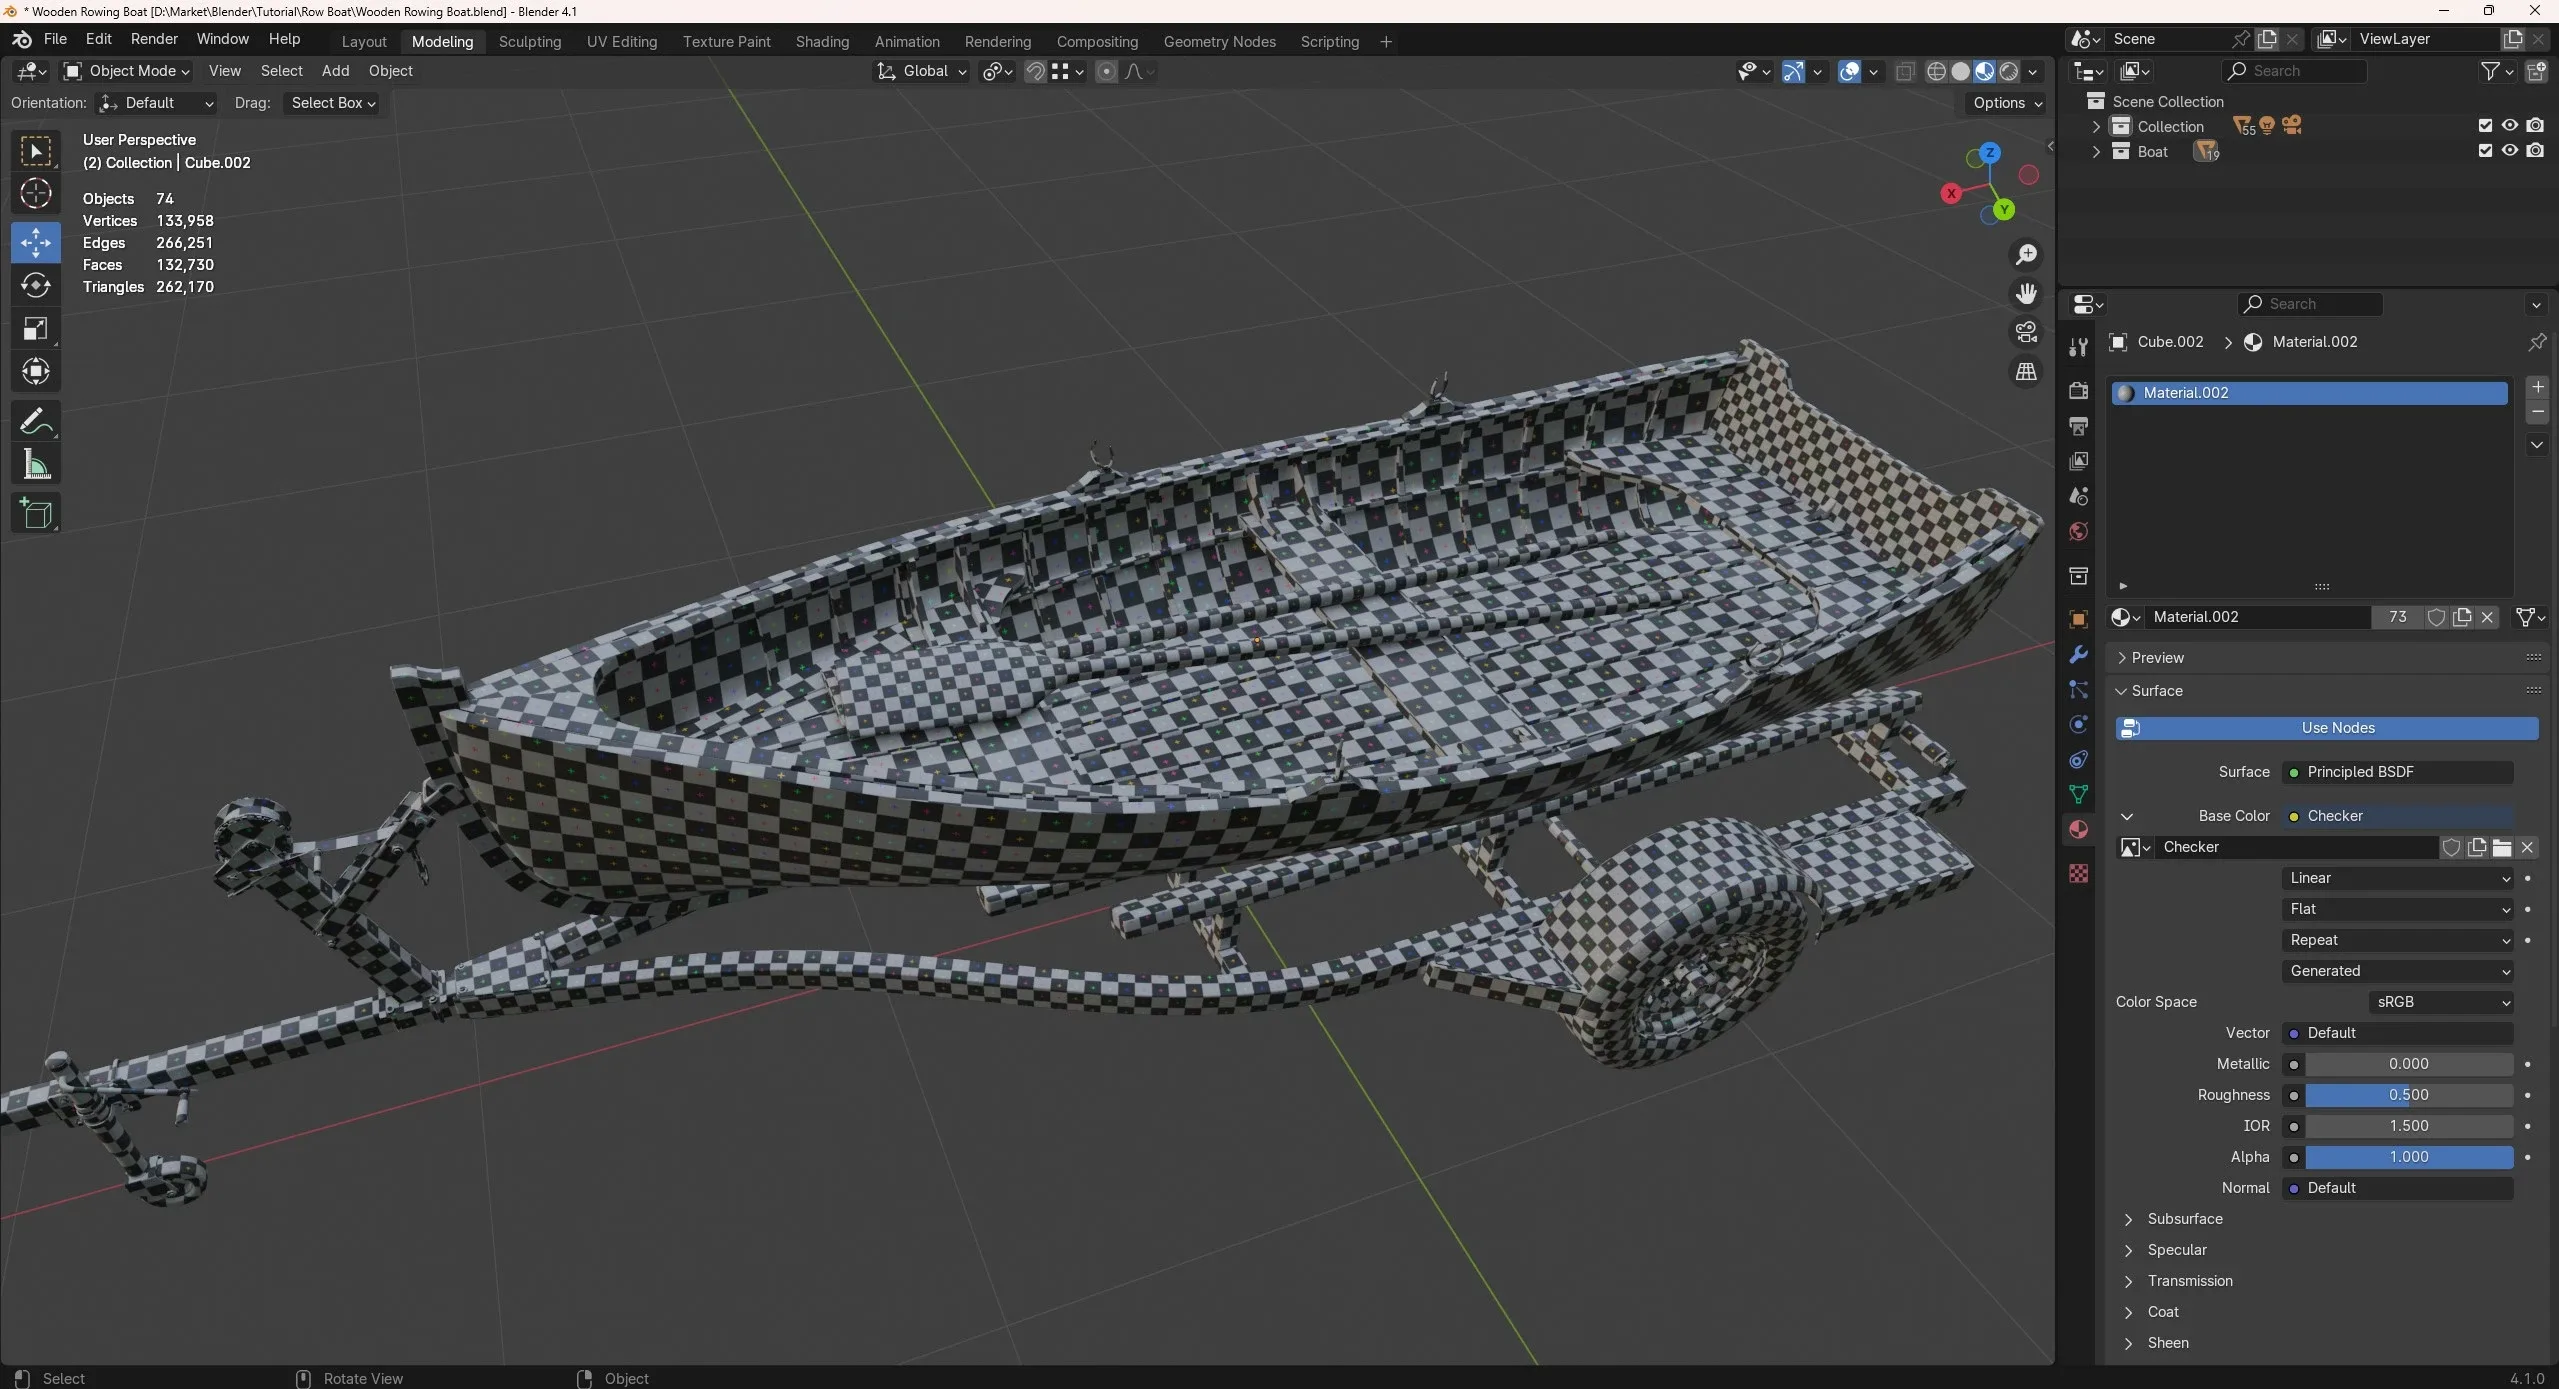This screenshot has height=1389, width=2559.
Task: Open the Modifiers wrench properties tab
Action: point(2078,655)
